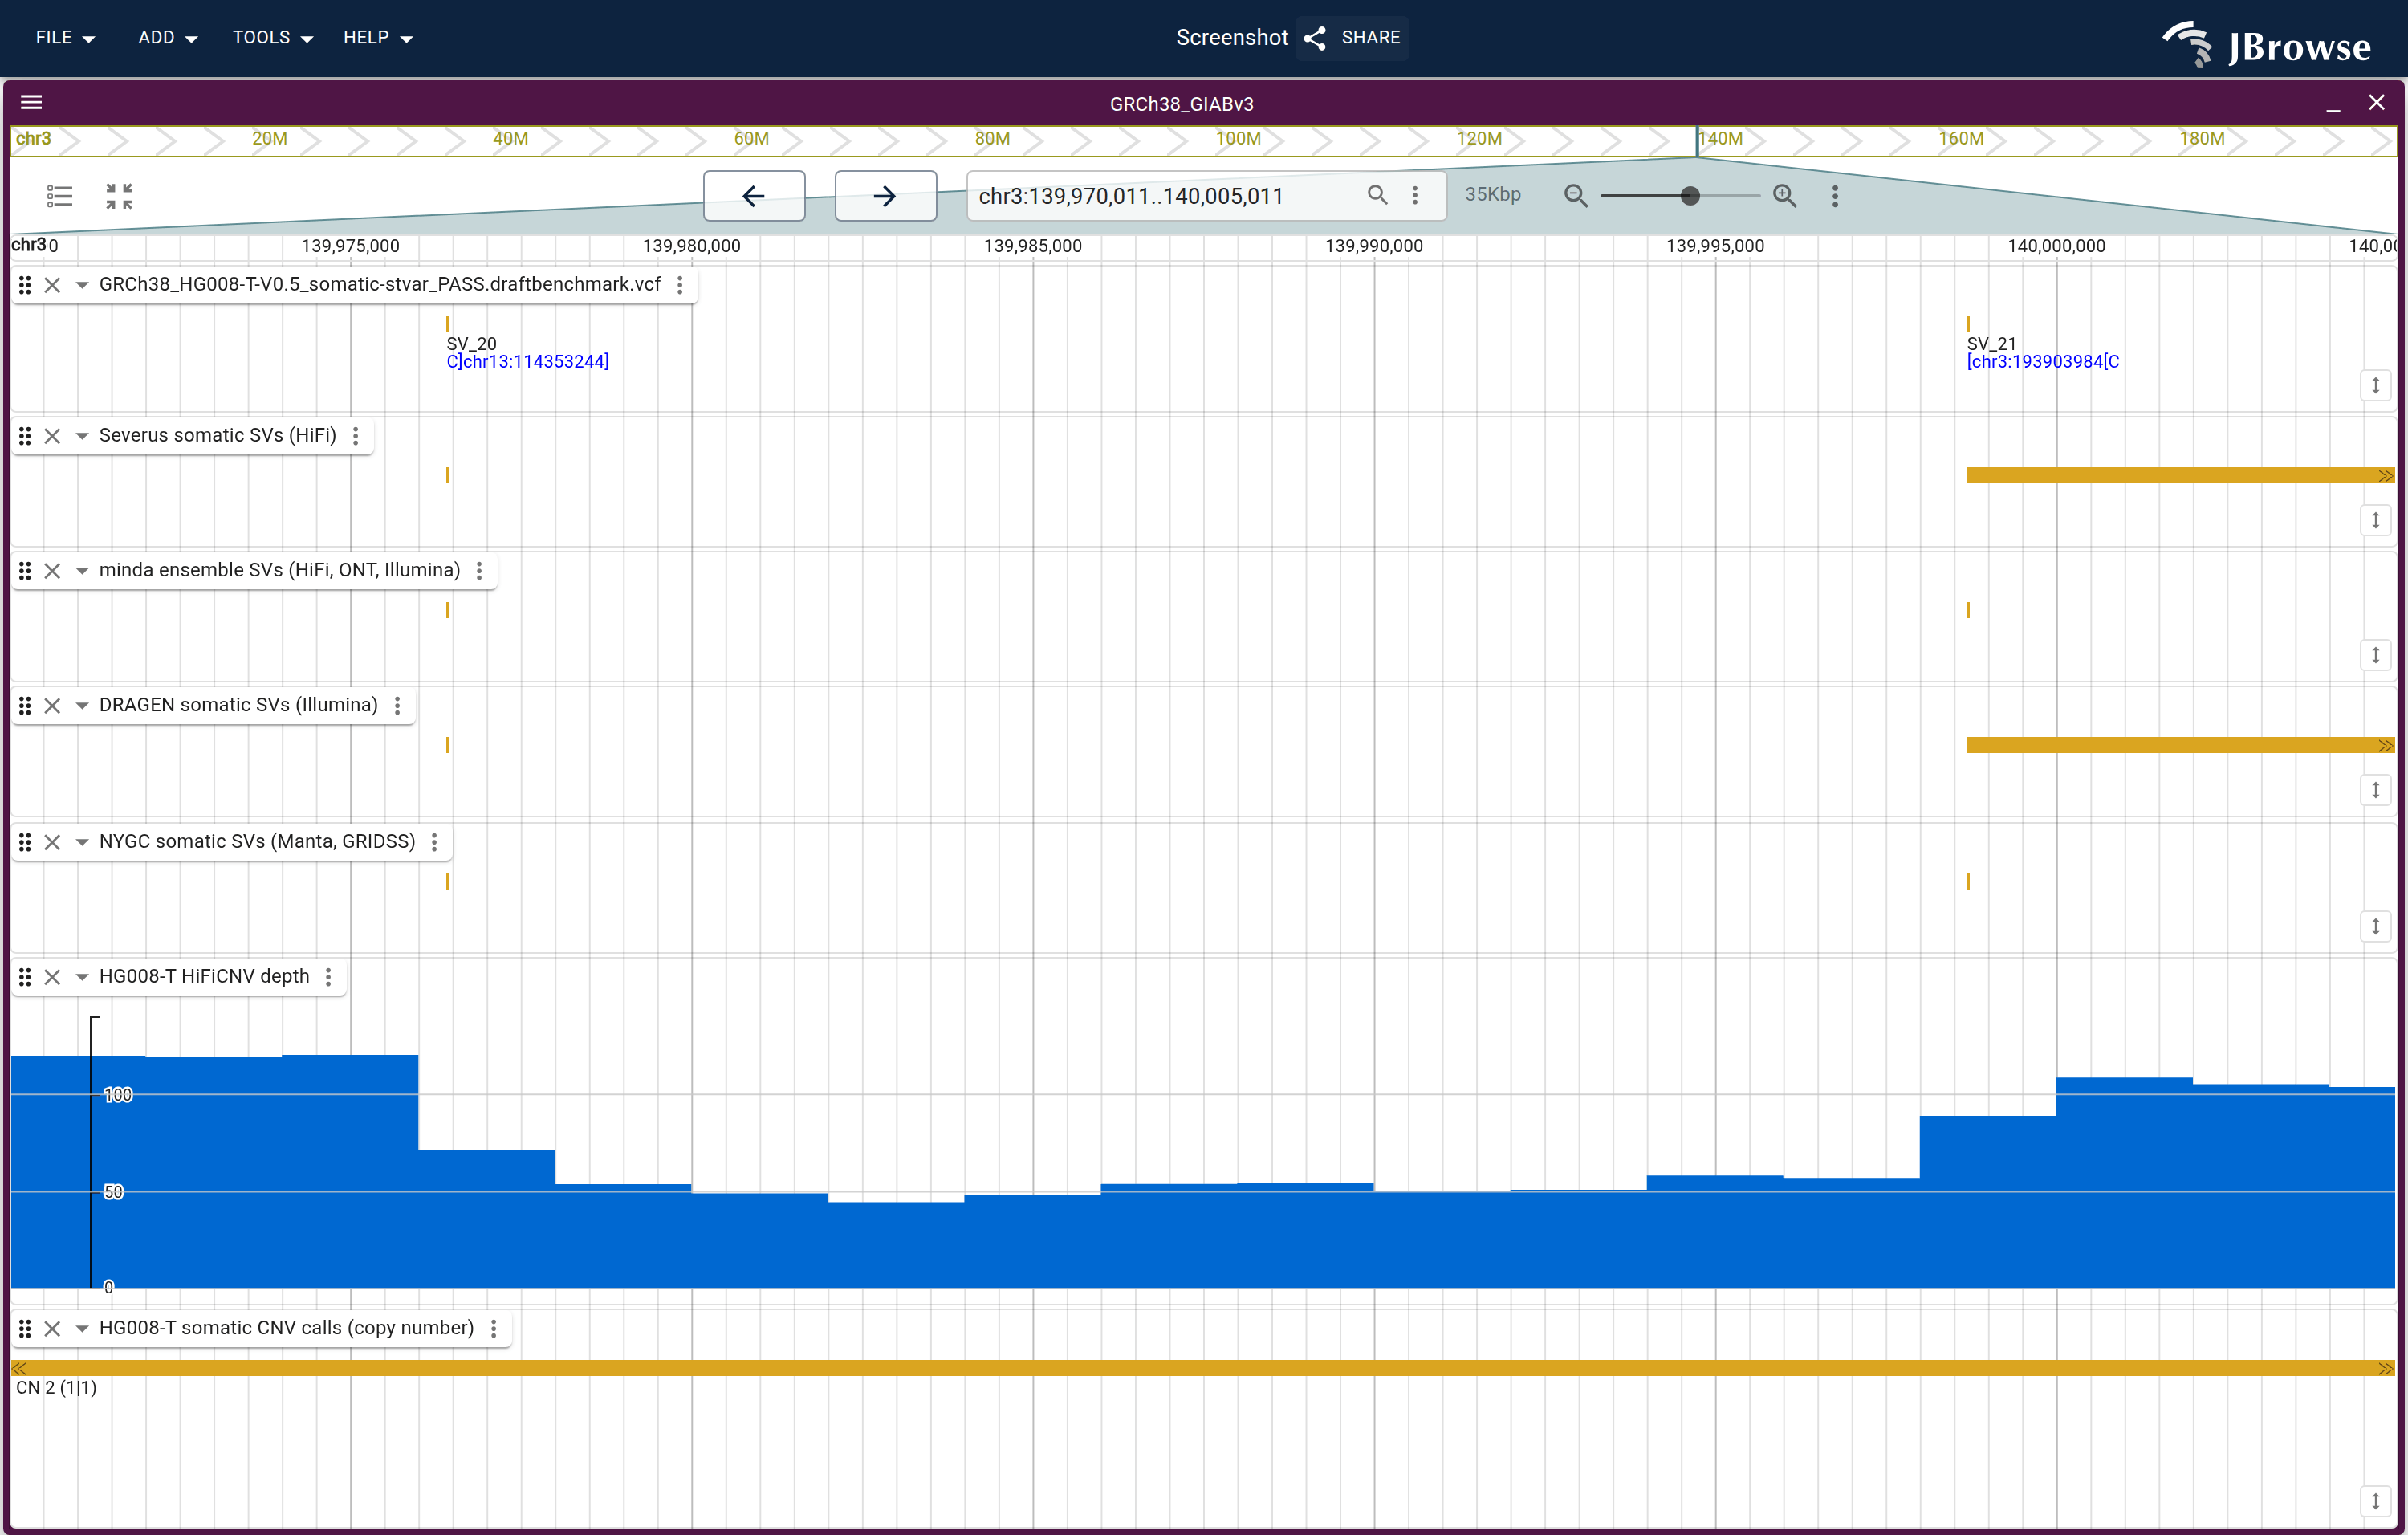Zoom out with the minus magnifier

pyautogui.click(x=1575, y=196)
